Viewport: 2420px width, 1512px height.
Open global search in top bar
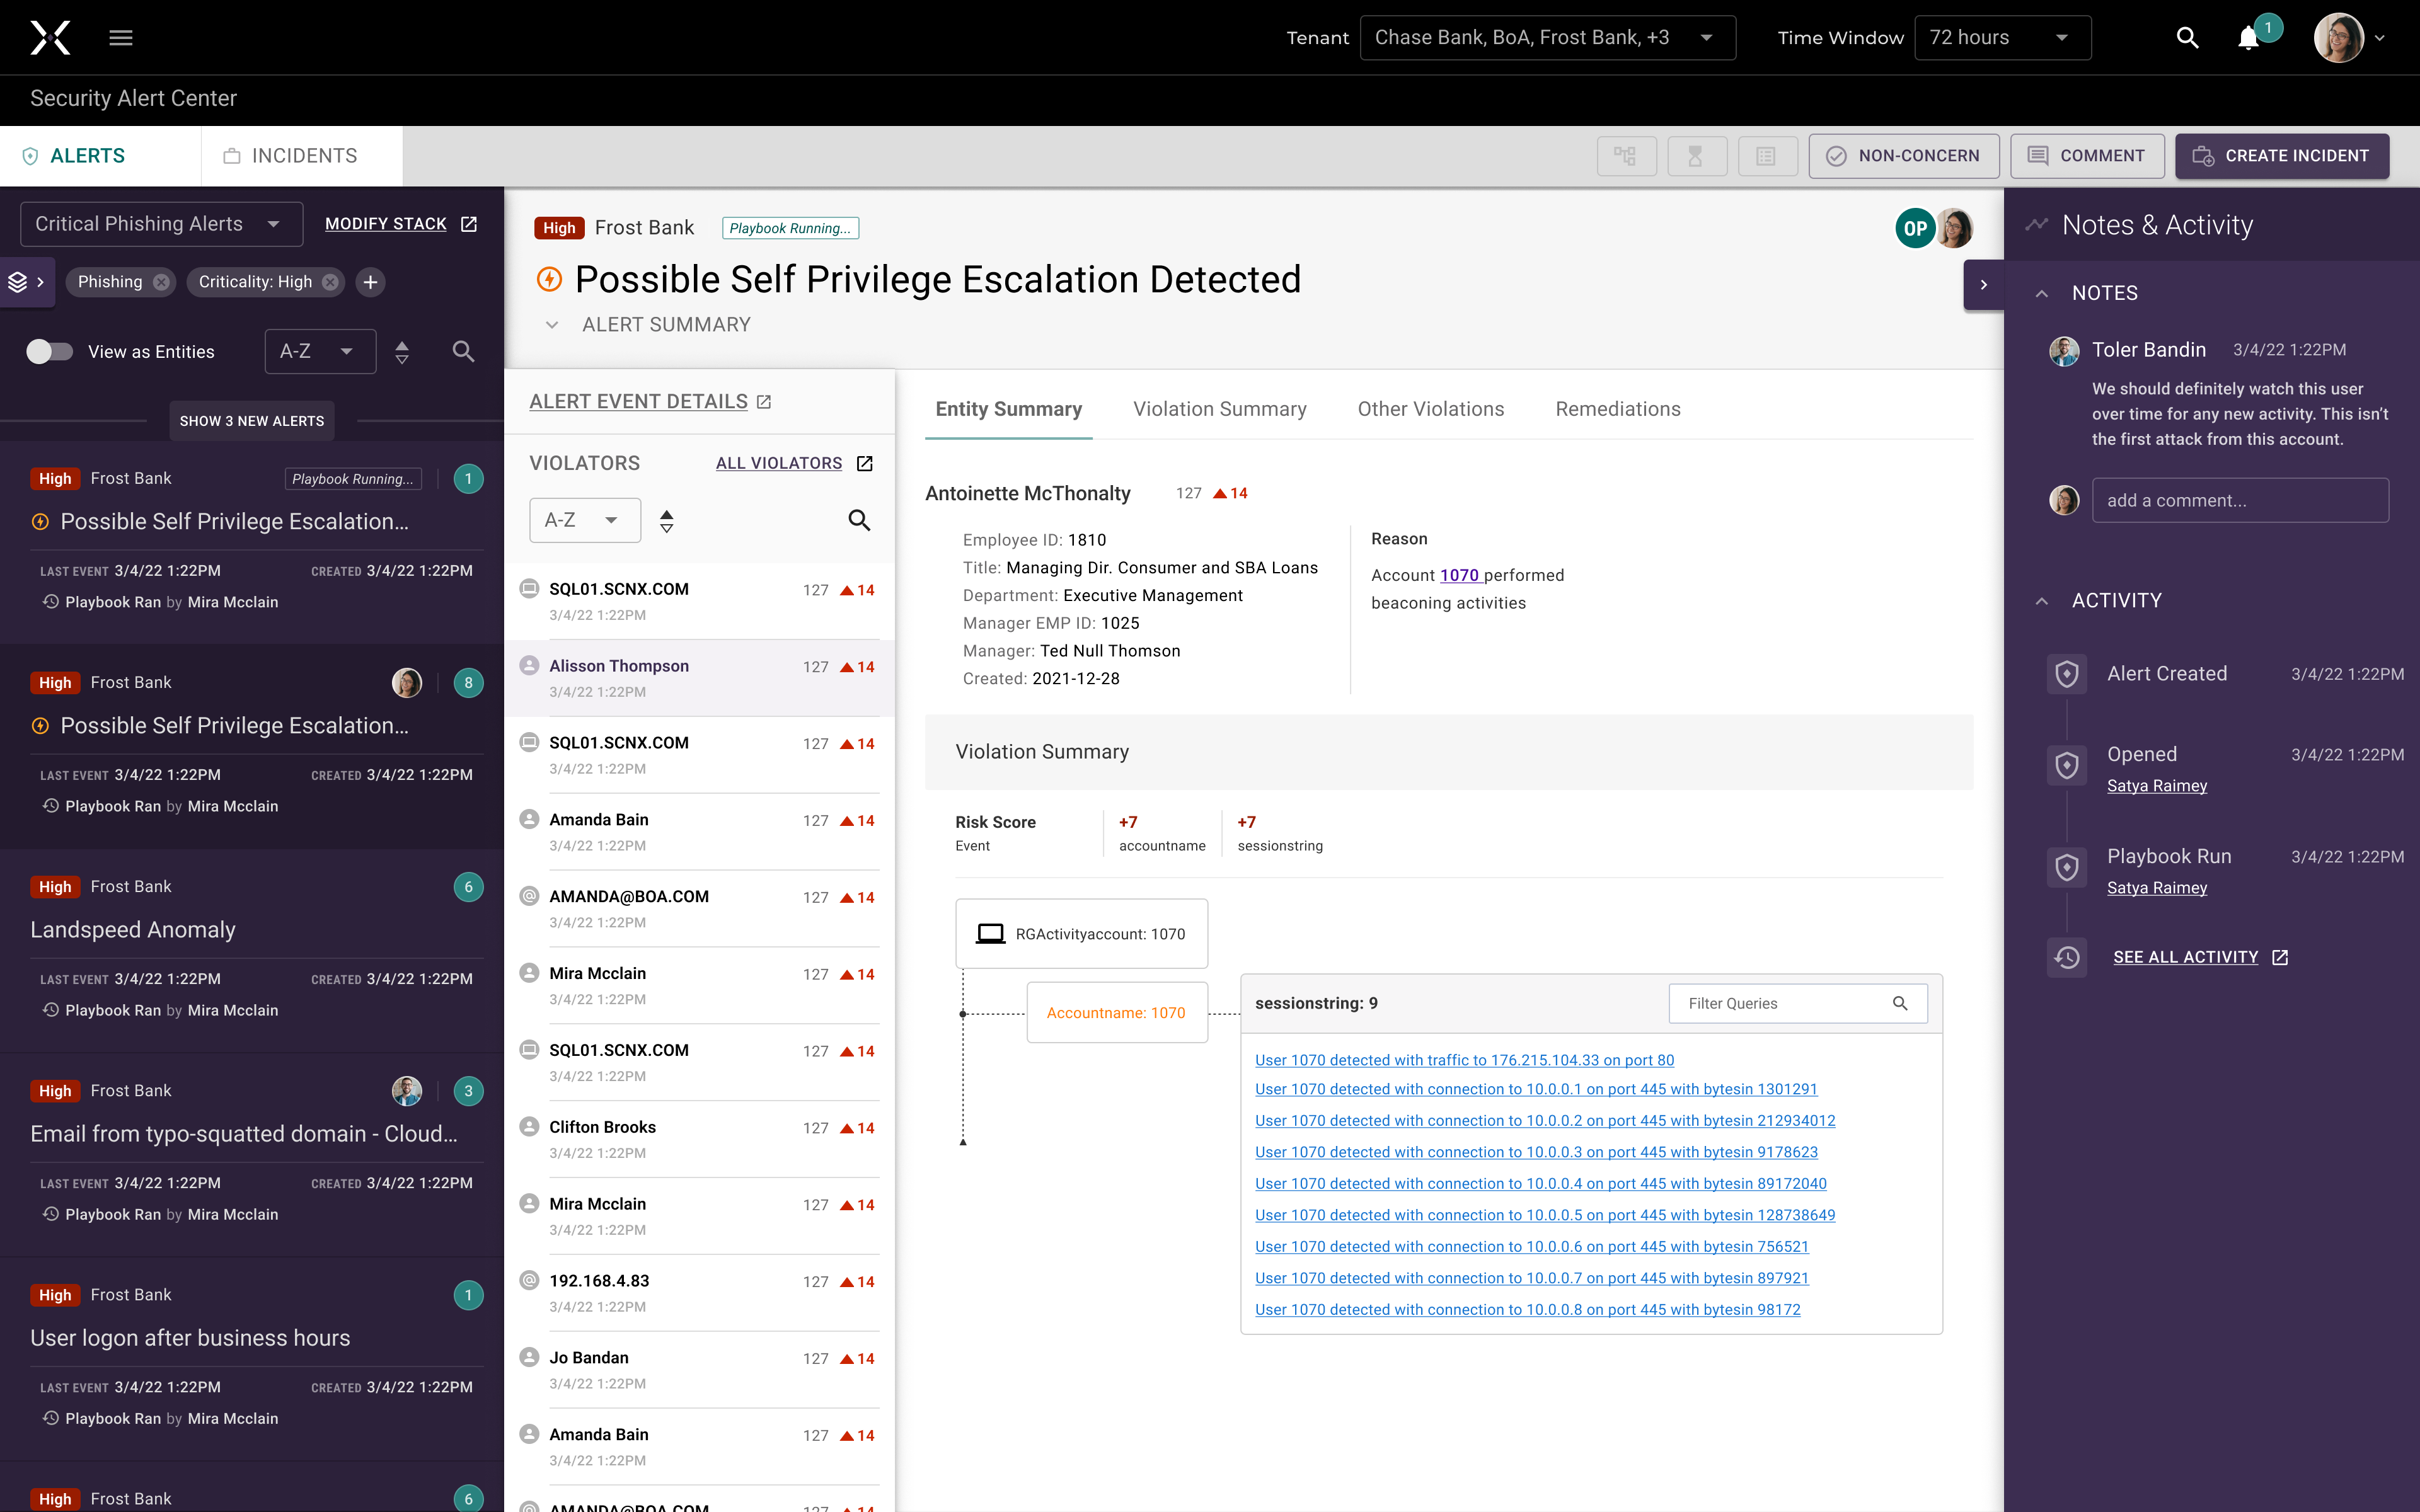click(x=2187, y=38)
